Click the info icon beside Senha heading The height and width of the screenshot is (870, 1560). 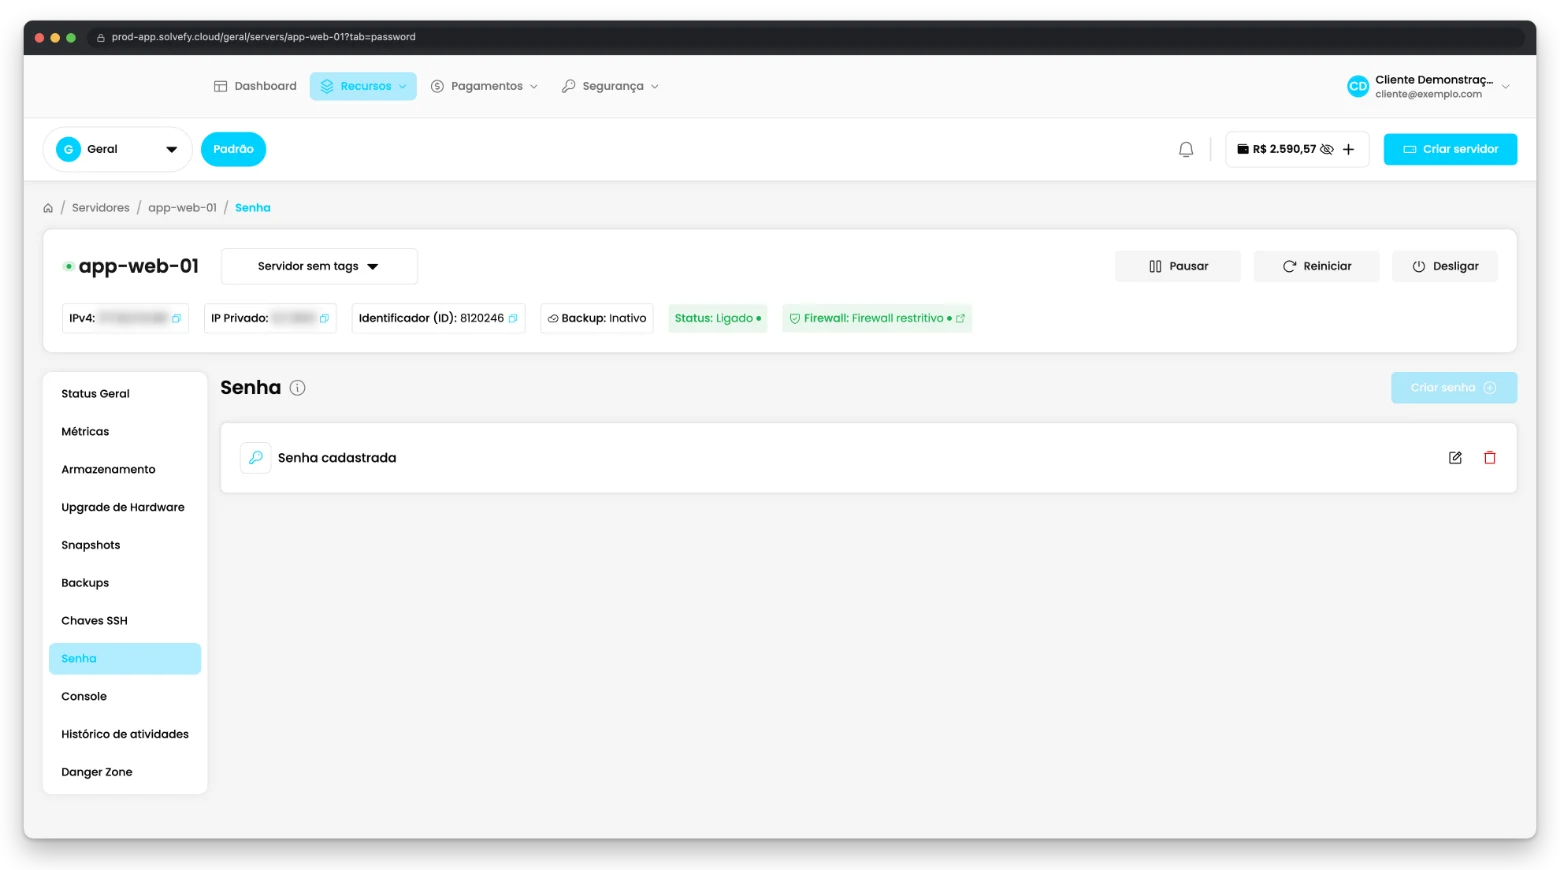point(297,388)
